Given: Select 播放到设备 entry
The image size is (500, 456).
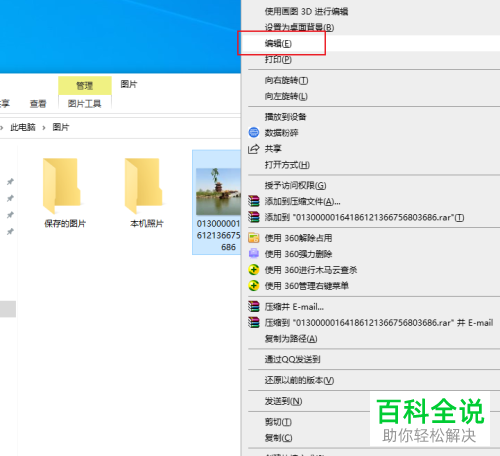Looking at the screenshot, I should pos(285,117).
